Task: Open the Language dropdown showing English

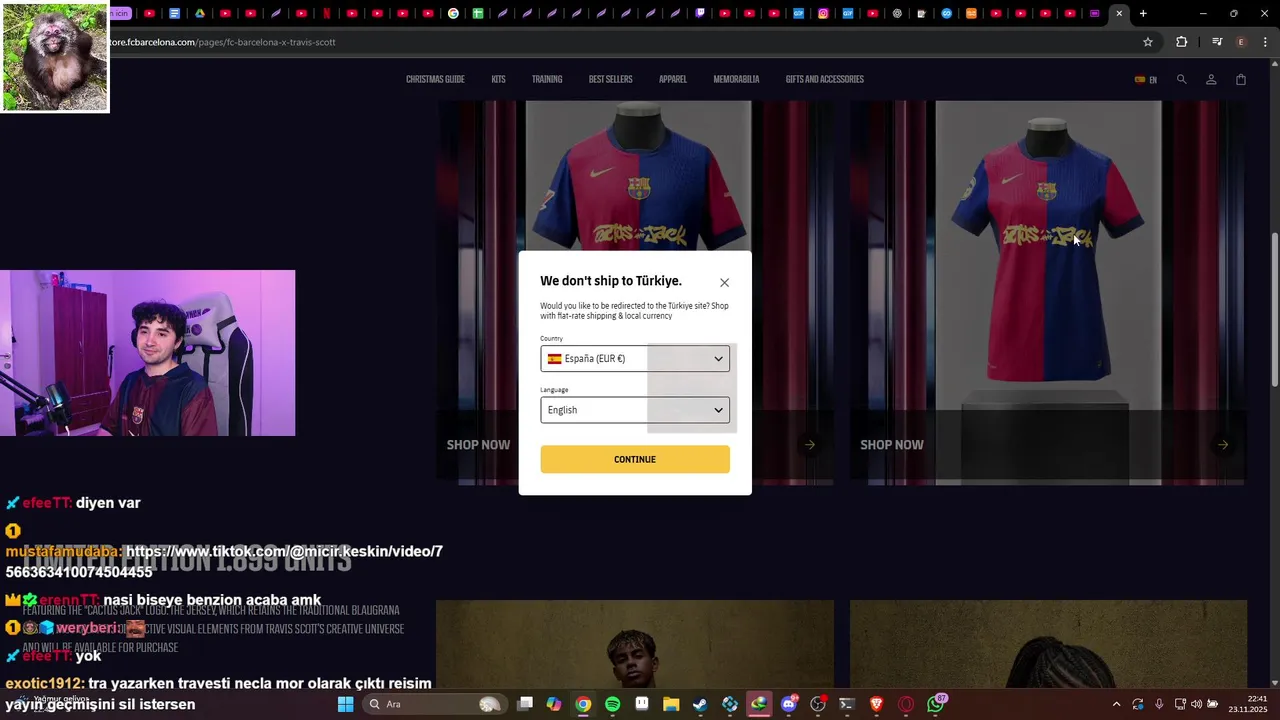Action: [635, 410]
